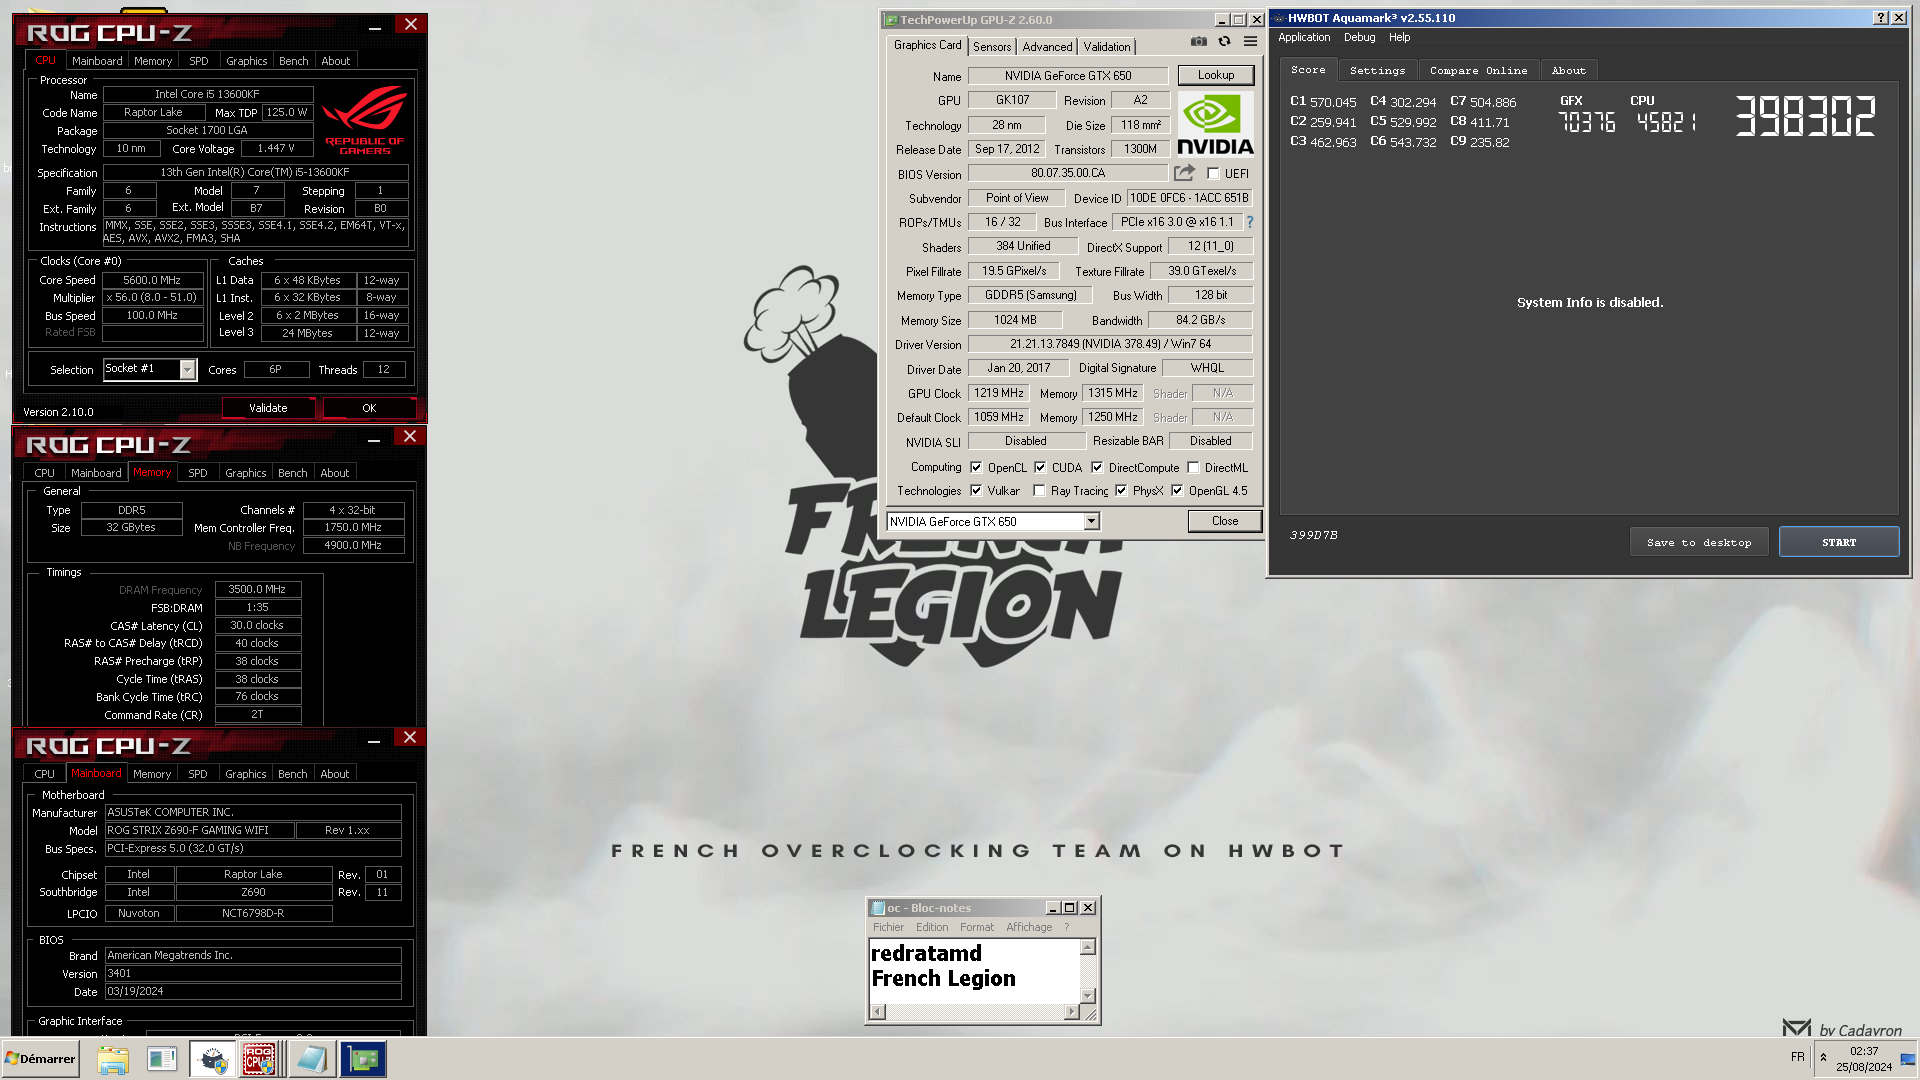Screen dimensions: 1920x1080
Task: Click the system clock 02:37
Action: (x=1863, y=1051)
